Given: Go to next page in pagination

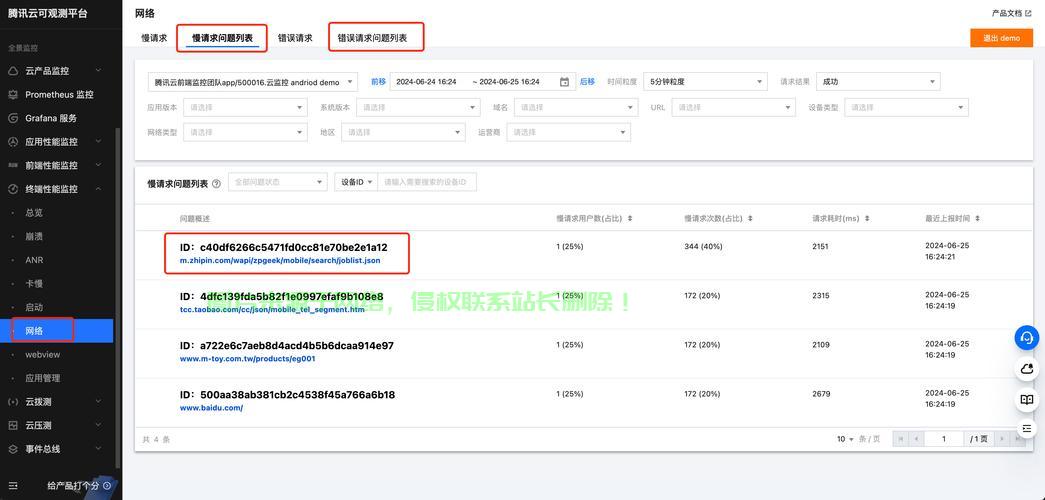Looking at the screenshot, I should pyautogui.click(x=1002, y=439).
